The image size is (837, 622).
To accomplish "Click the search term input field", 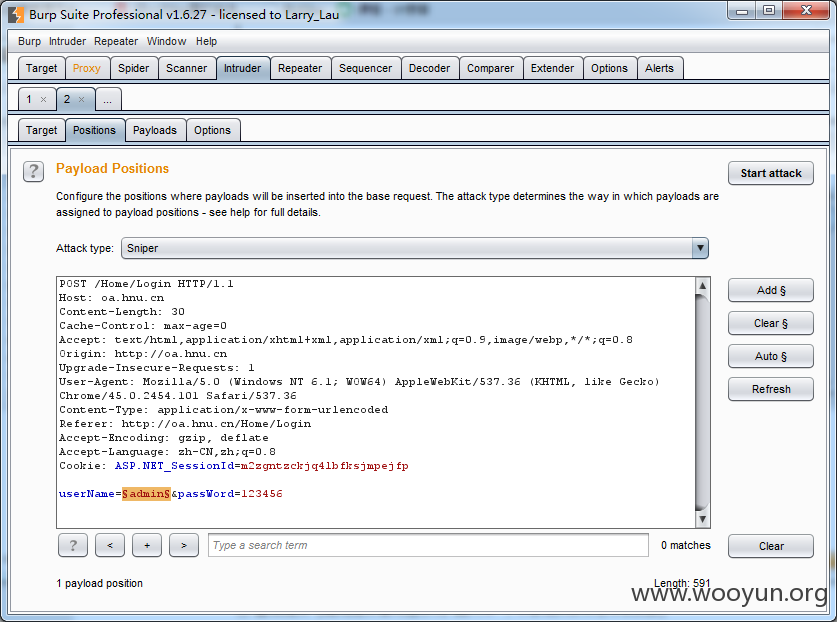I will coord(428,545).
